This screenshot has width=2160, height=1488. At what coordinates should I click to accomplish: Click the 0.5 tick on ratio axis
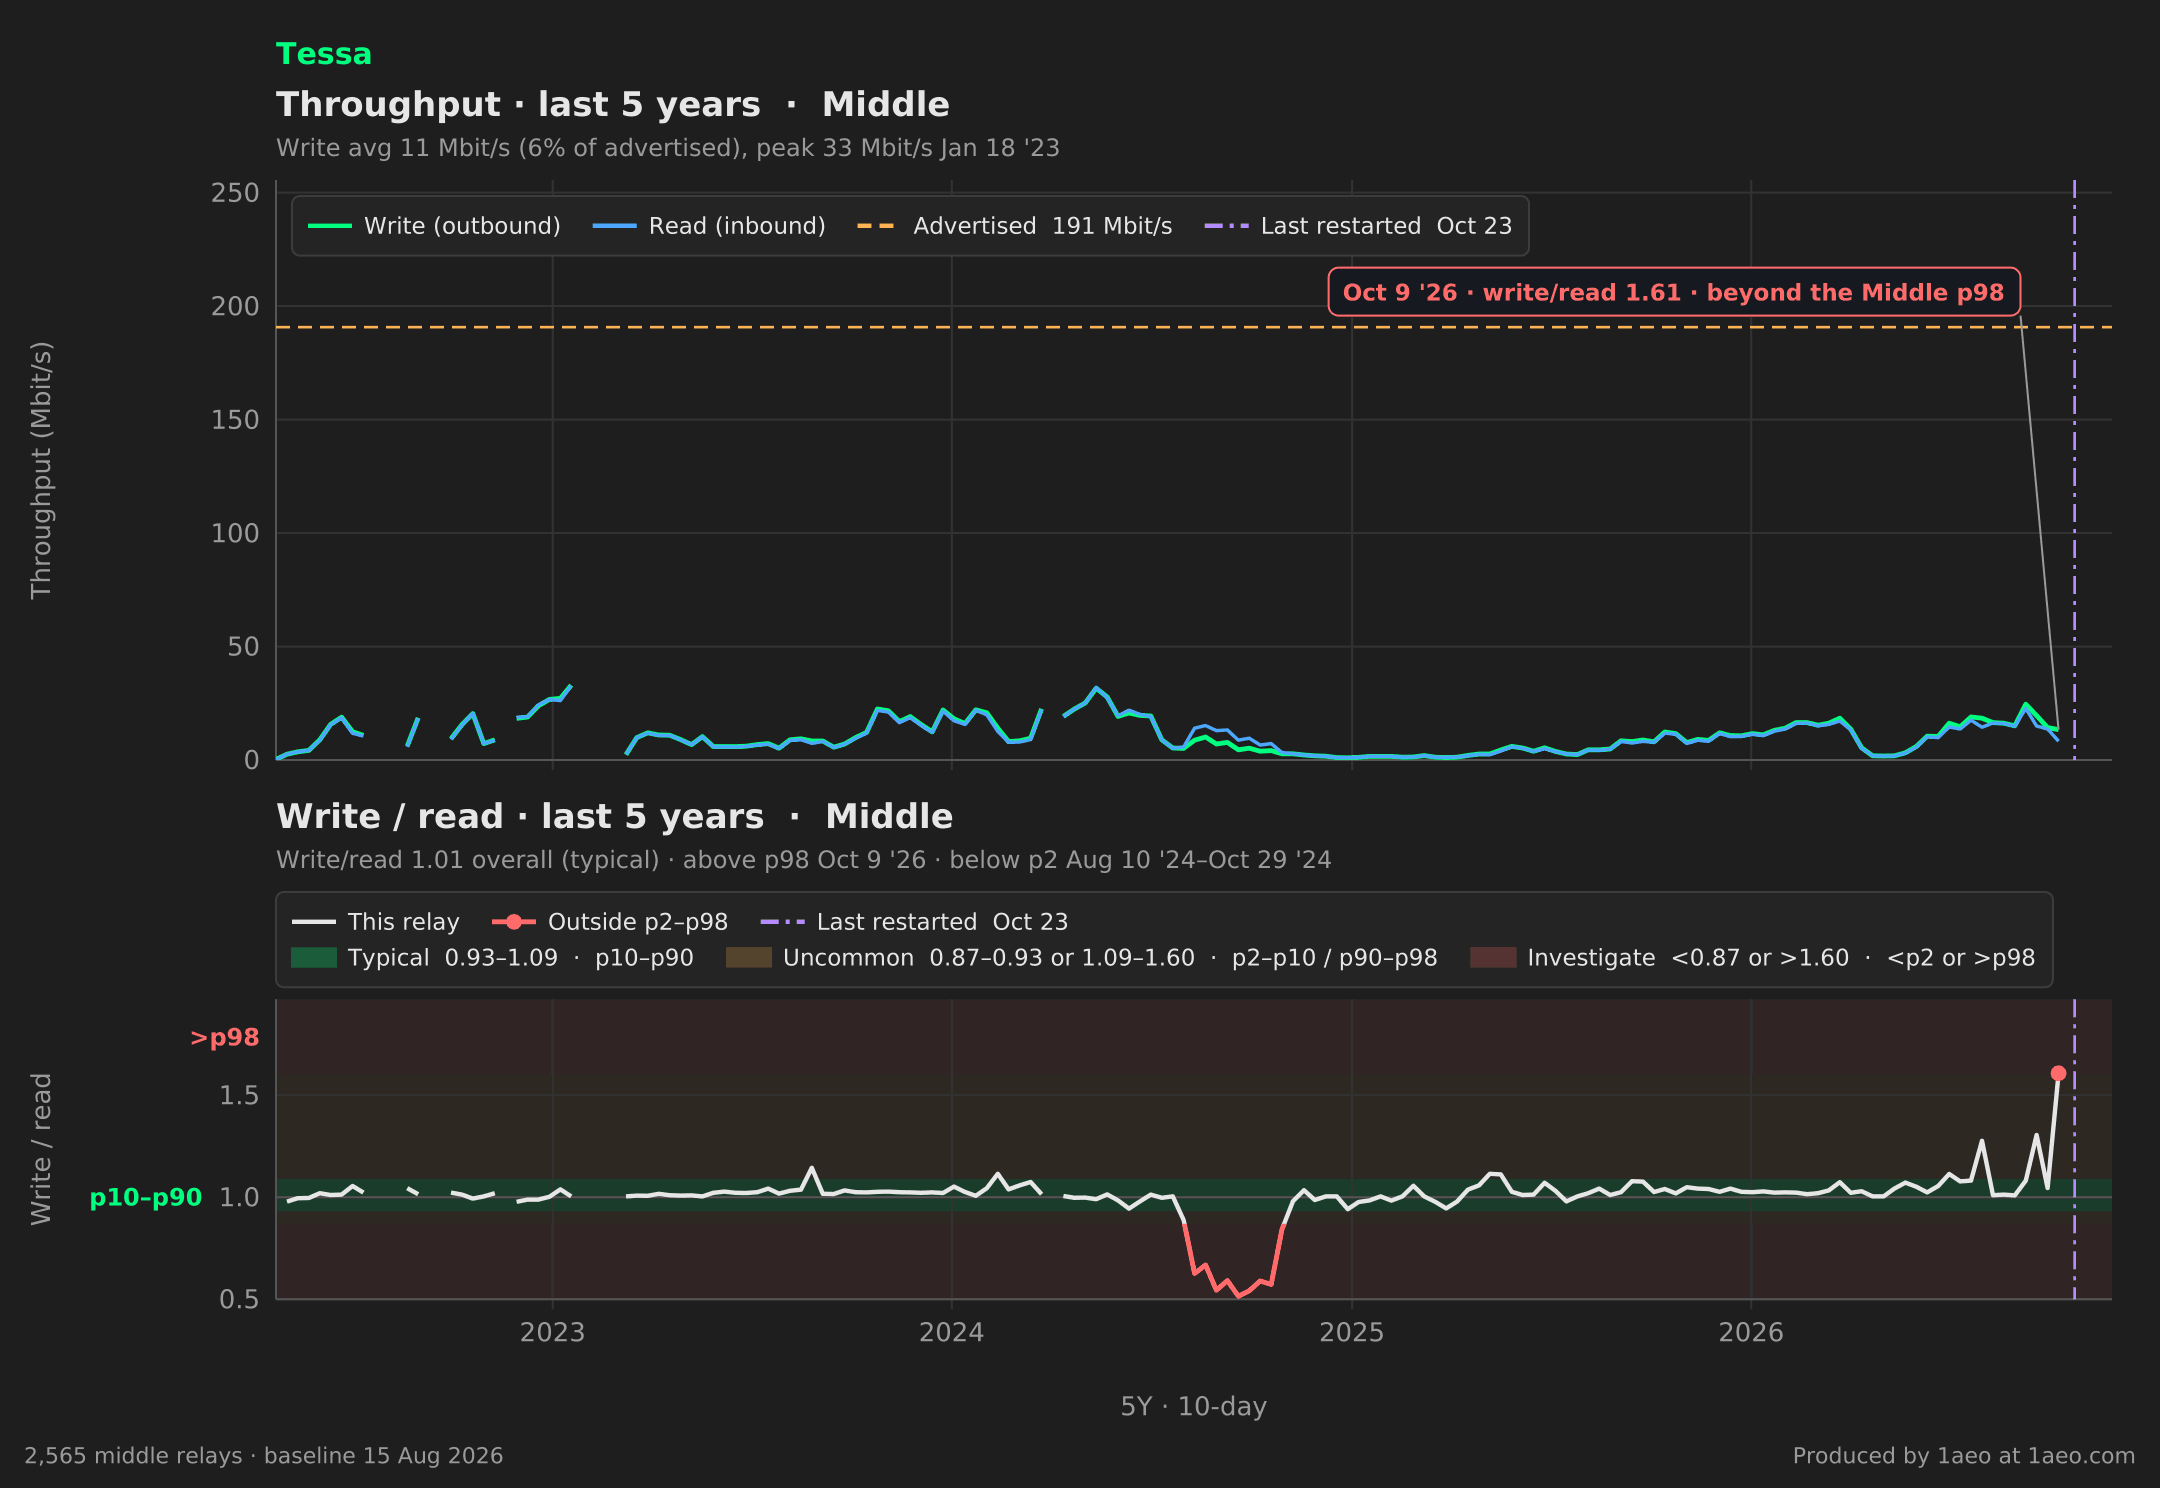[x=239, y=1299]
